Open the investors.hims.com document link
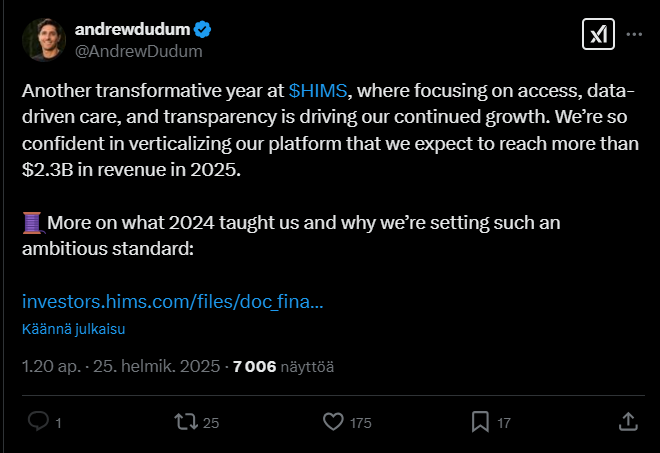The width and height of the screenshot is (660, 453). click(173, 301)
